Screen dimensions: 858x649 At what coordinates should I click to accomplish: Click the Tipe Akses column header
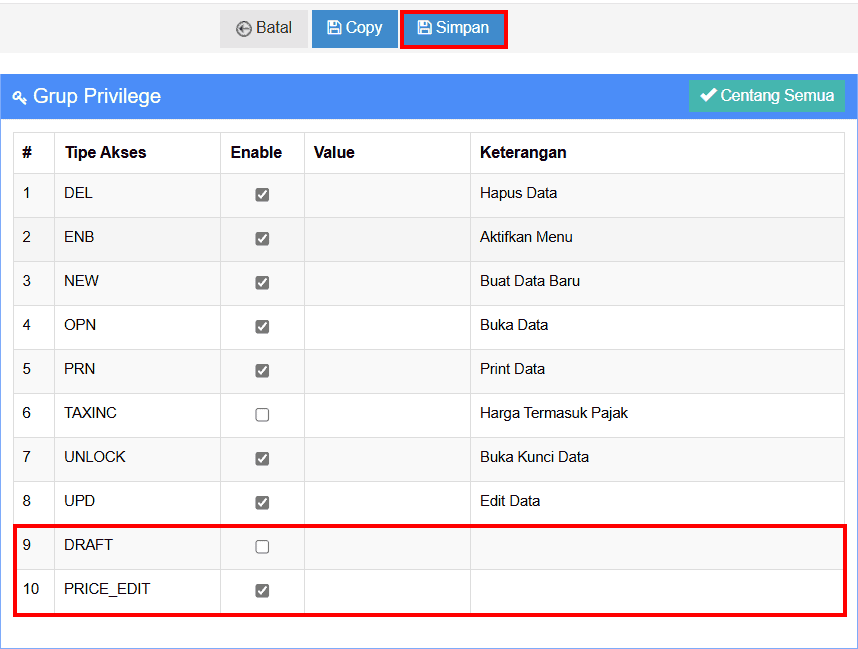105,153
